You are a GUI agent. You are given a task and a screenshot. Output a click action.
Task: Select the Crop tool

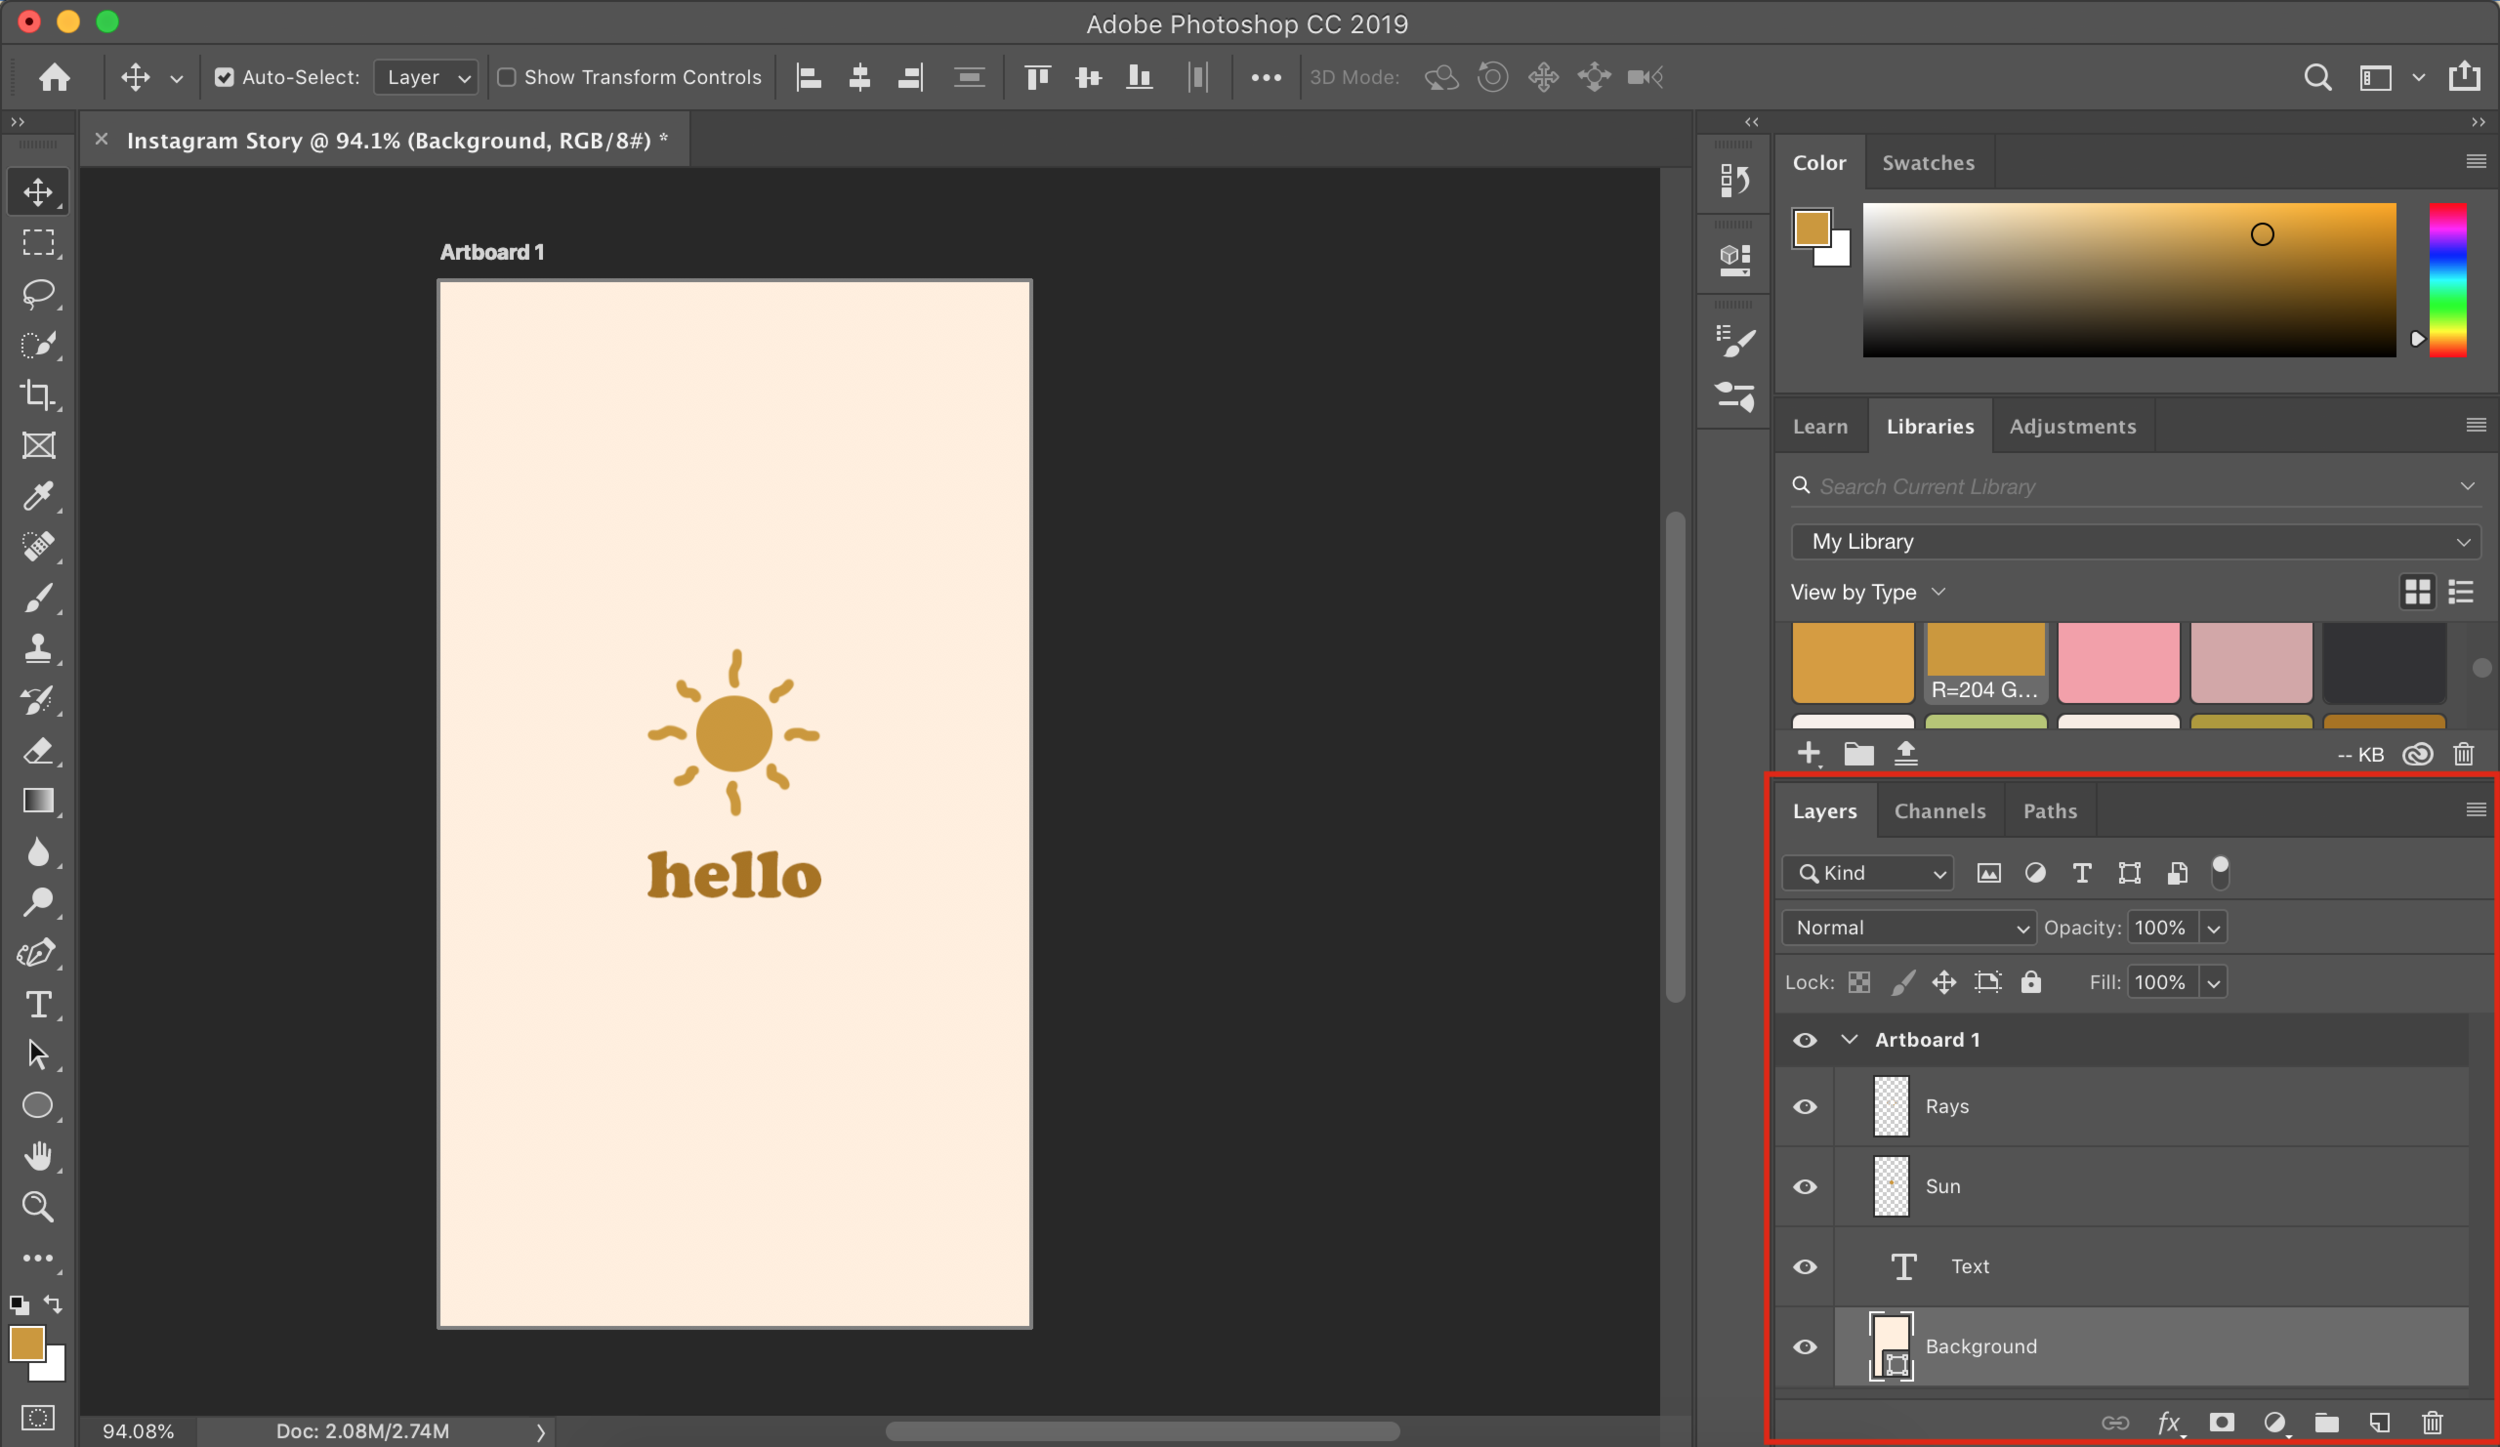(x=38, y=395)
